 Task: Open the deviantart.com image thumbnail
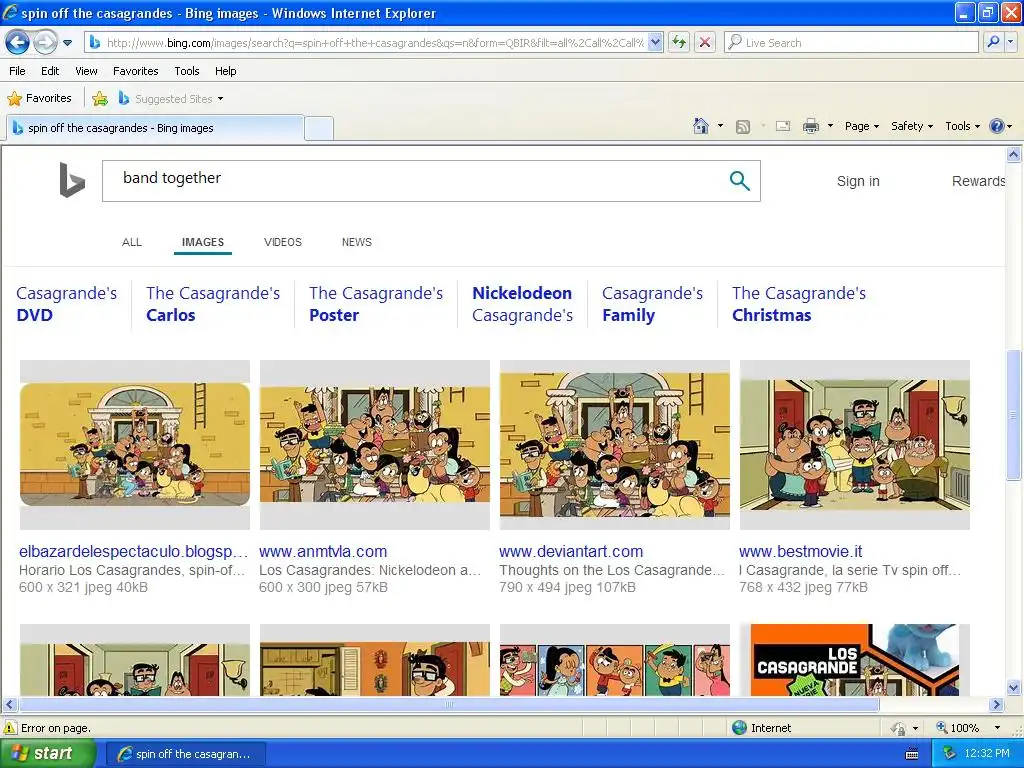(615, 445)
